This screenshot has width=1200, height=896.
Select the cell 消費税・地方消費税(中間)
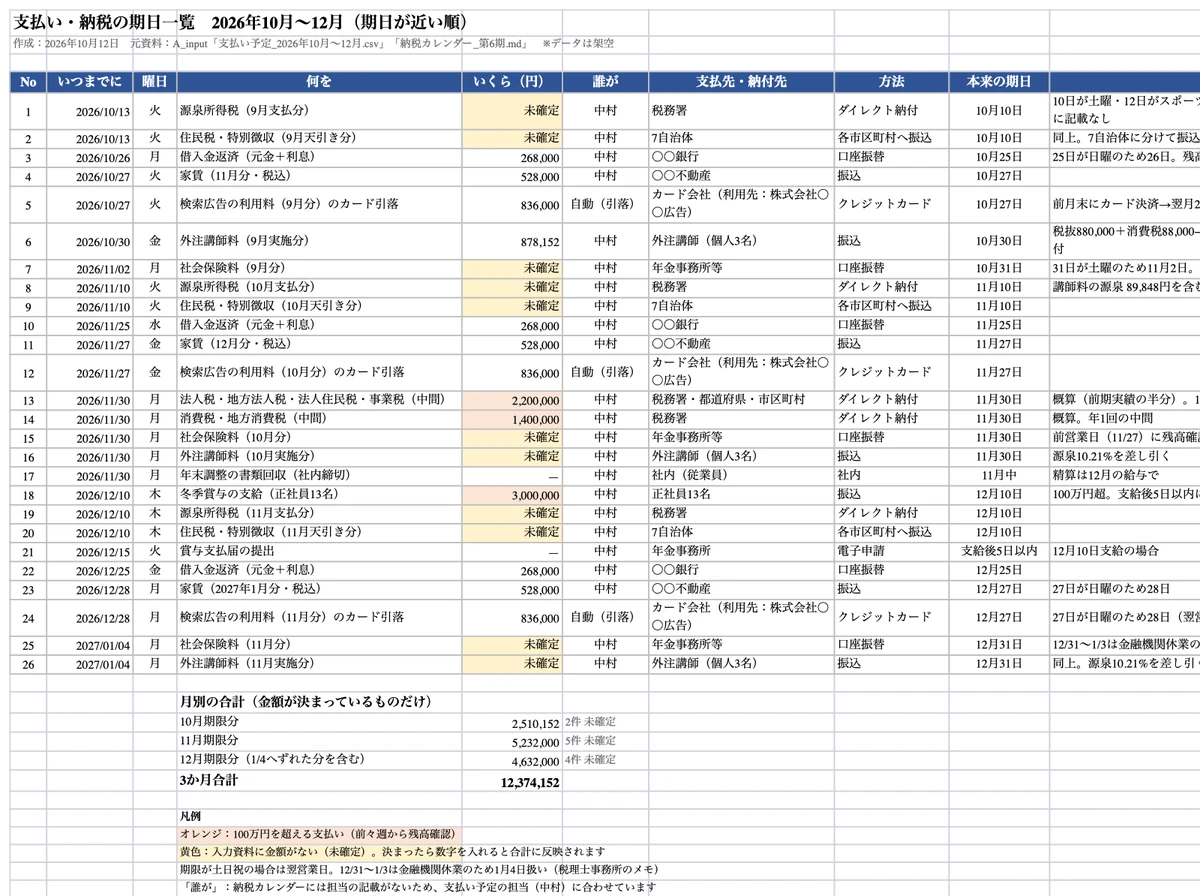pos(319,419)
